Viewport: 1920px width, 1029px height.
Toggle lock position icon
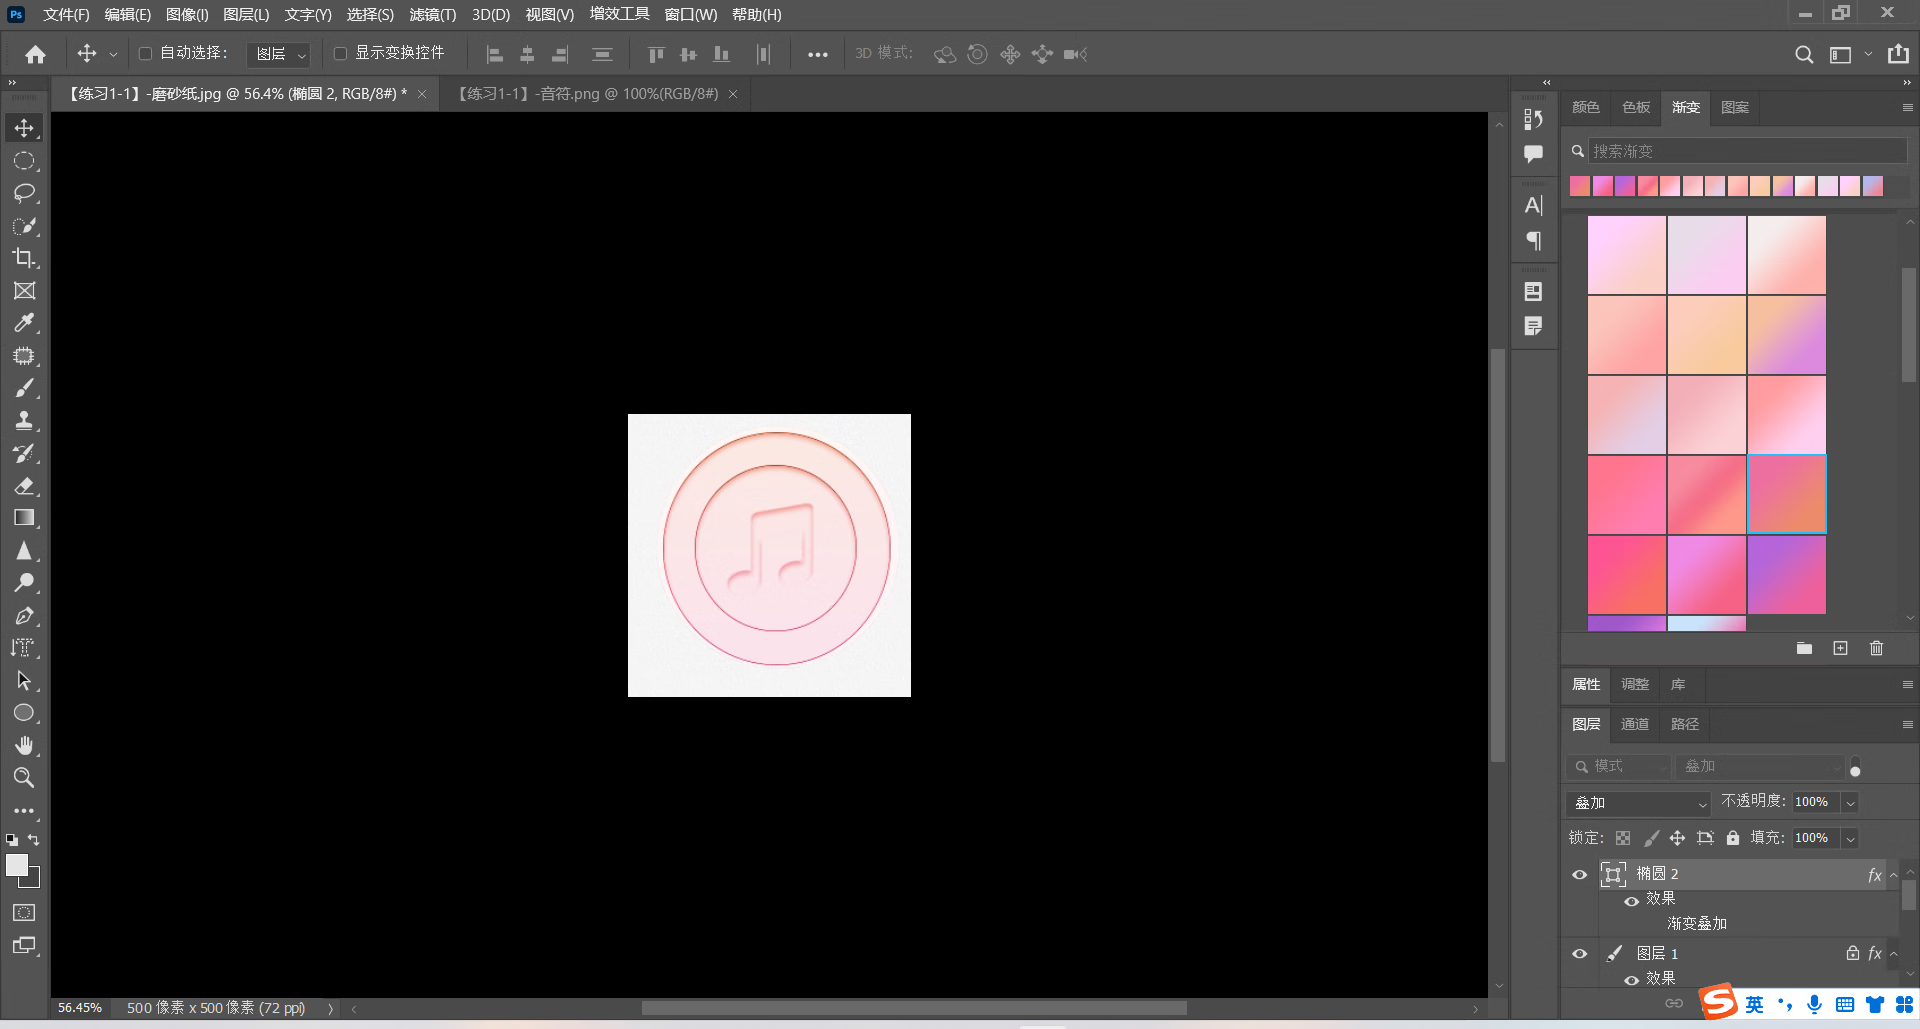1677,838
